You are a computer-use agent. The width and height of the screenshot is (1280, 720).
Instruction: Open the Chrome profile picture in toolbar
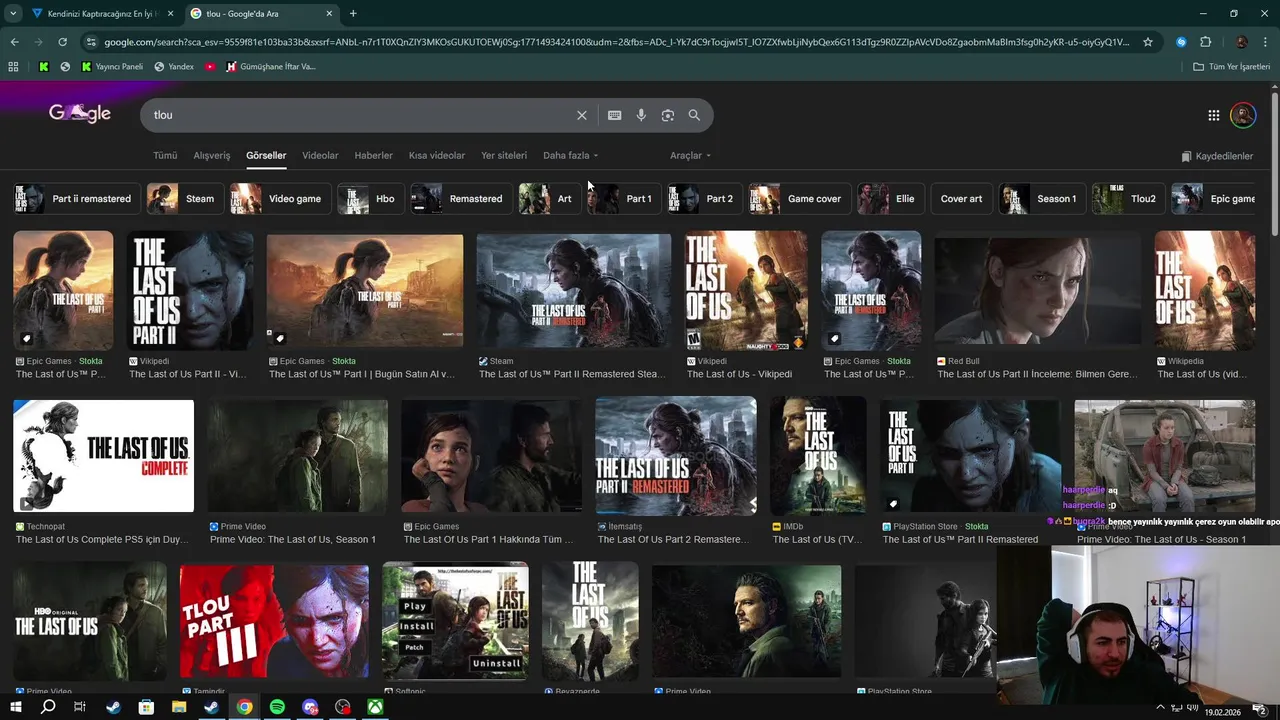(1241, 42)
